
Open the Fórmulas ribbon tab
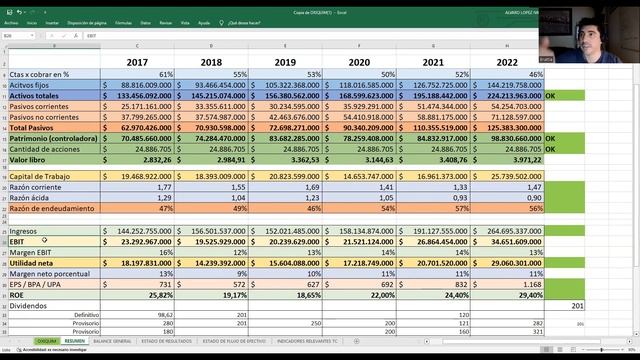pos(123,23)
